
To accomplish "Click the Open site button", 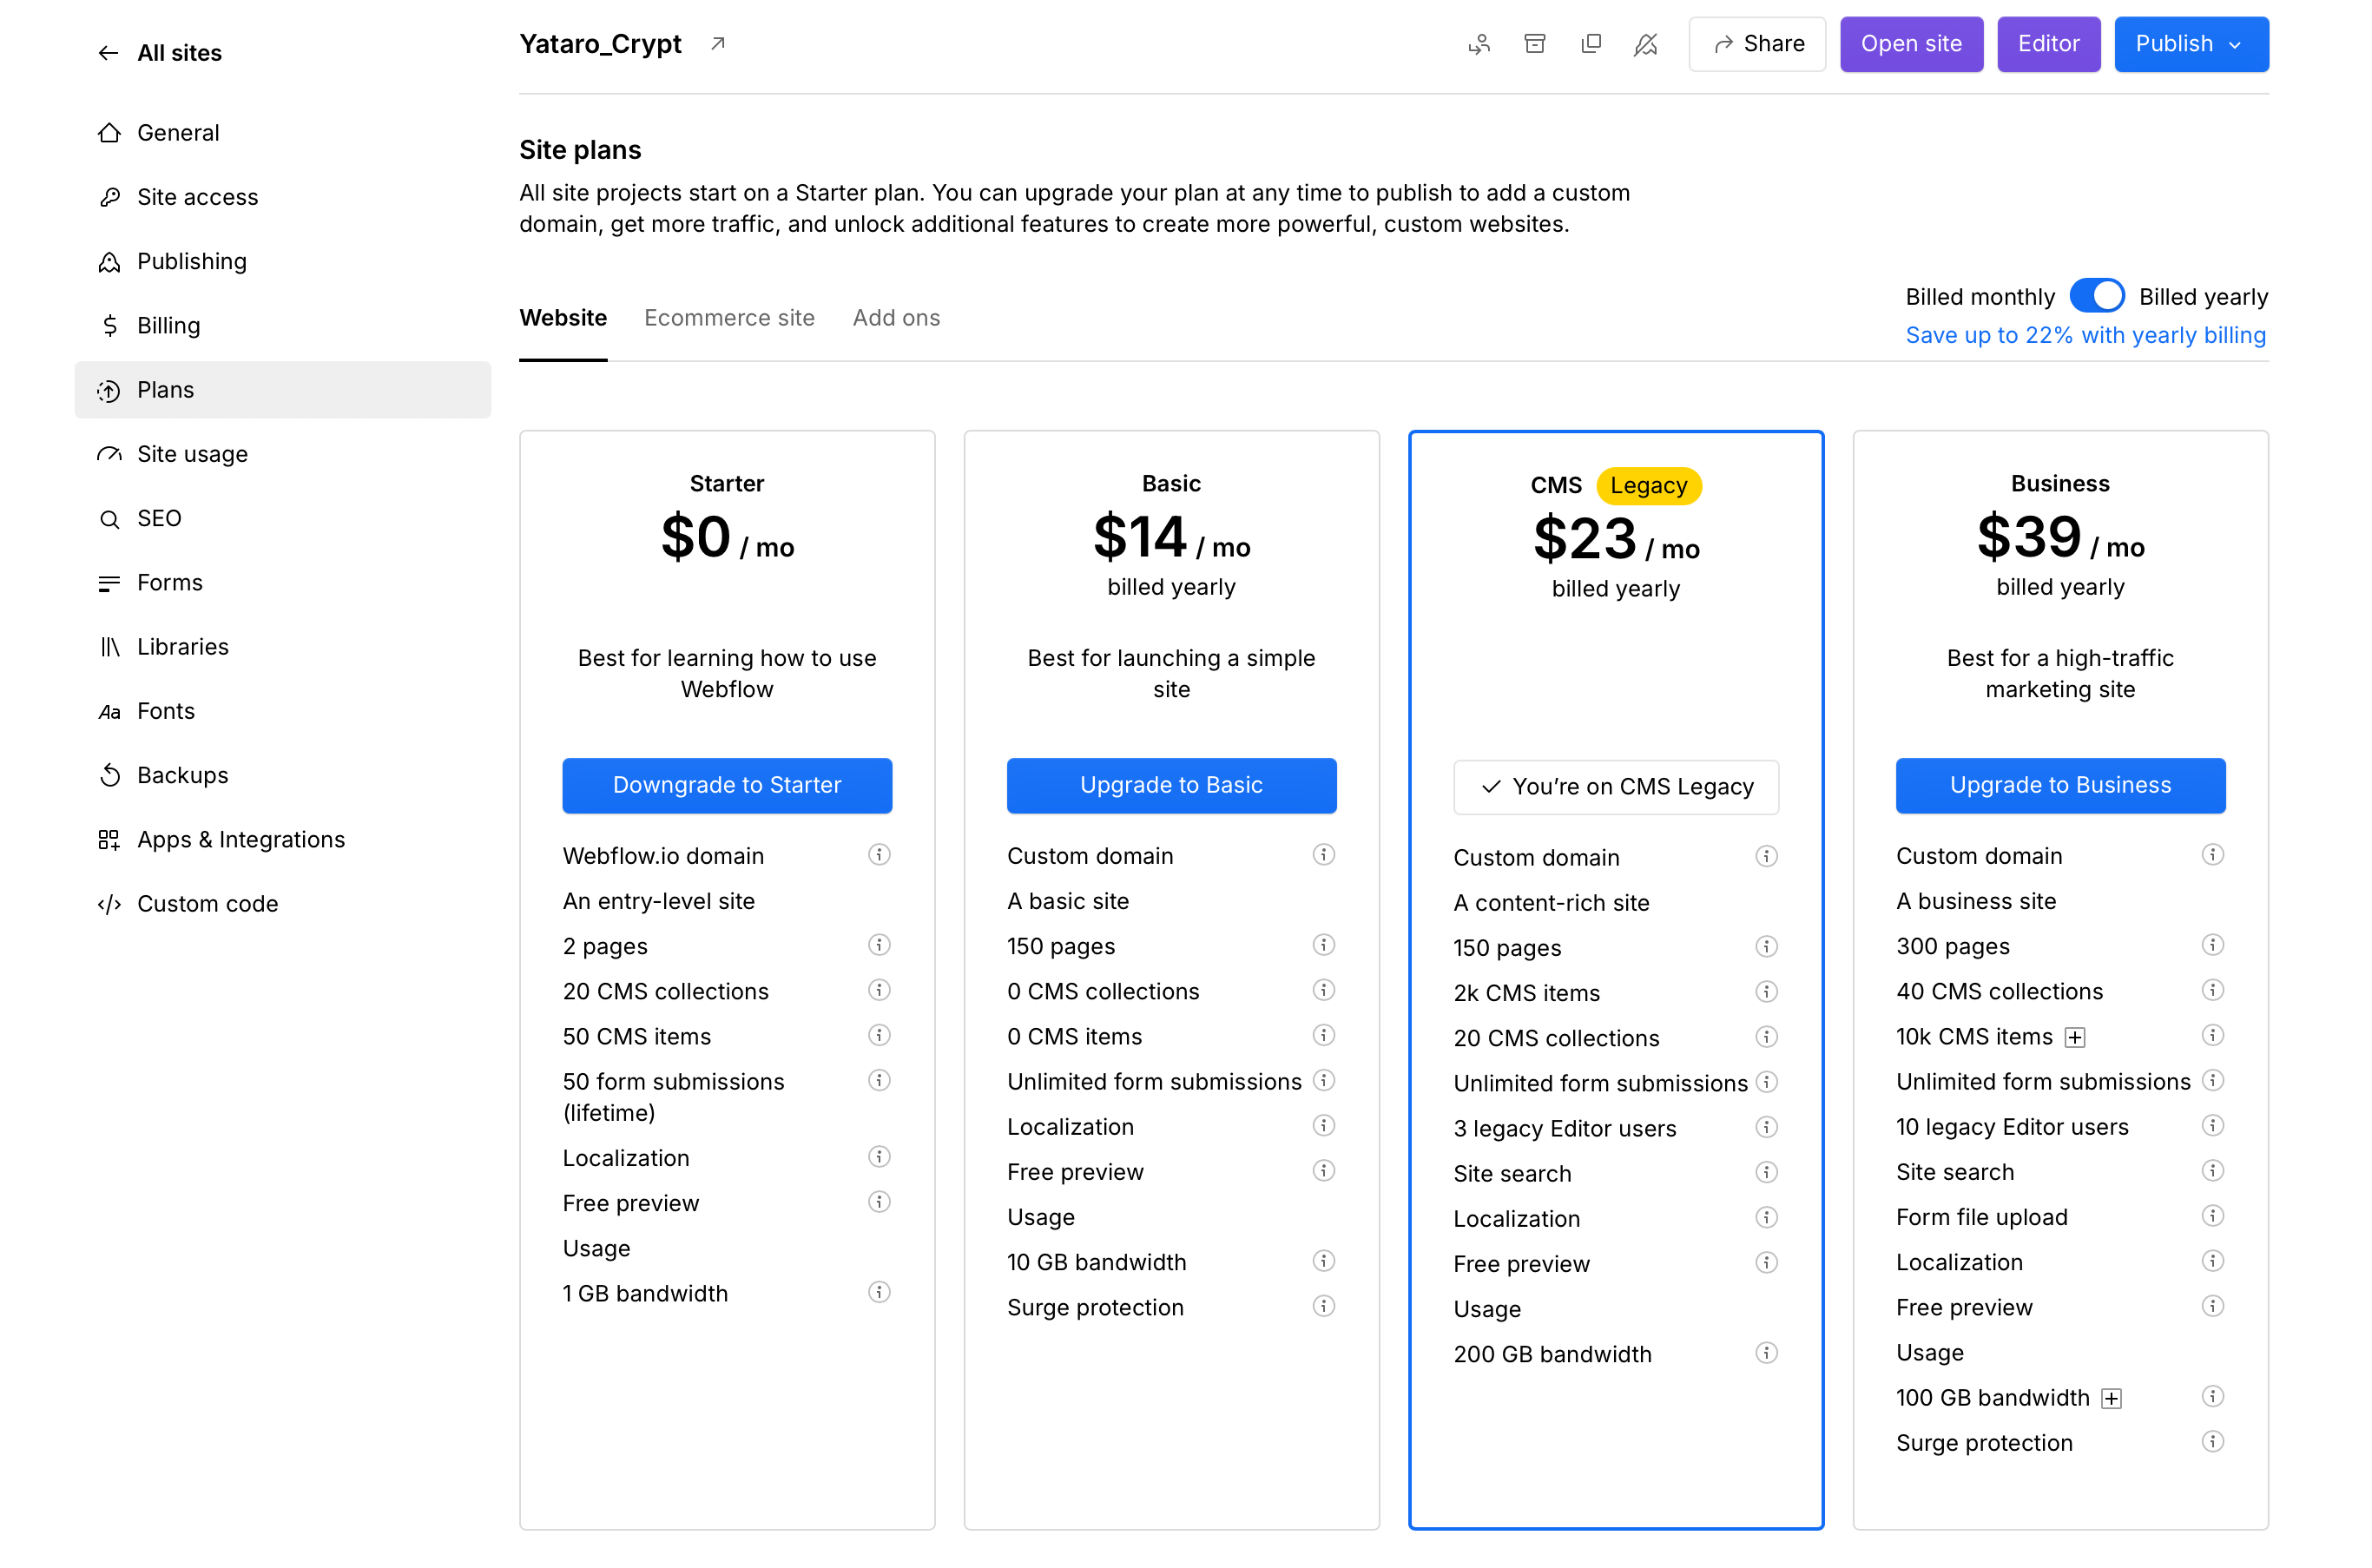I will click(1911, 44).
